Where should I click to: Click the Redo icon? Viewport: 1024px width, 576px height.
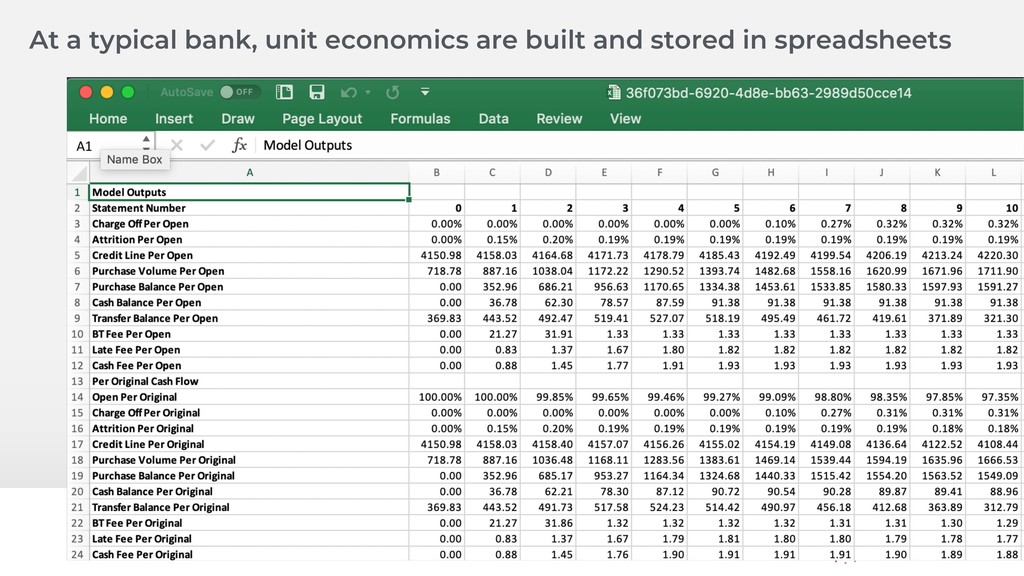(393, 92)
